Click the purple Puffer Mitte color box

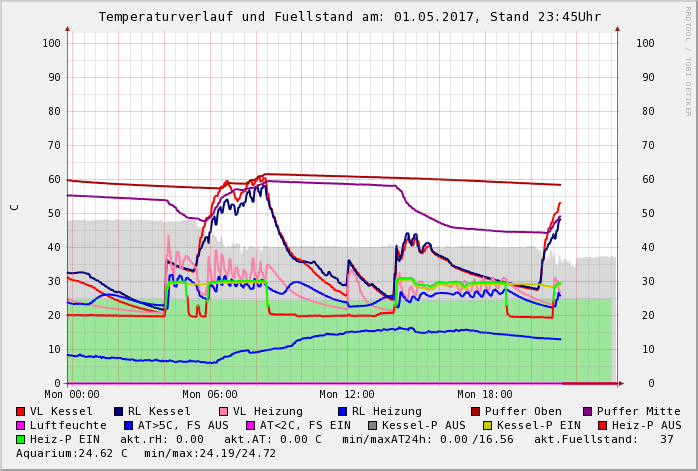pyautogui.click(x=588, y=411)
